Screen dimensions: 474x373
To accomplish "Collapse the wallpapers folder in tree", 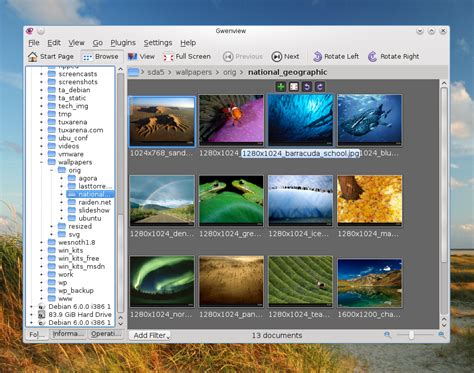I will click(x=41, y=162).
